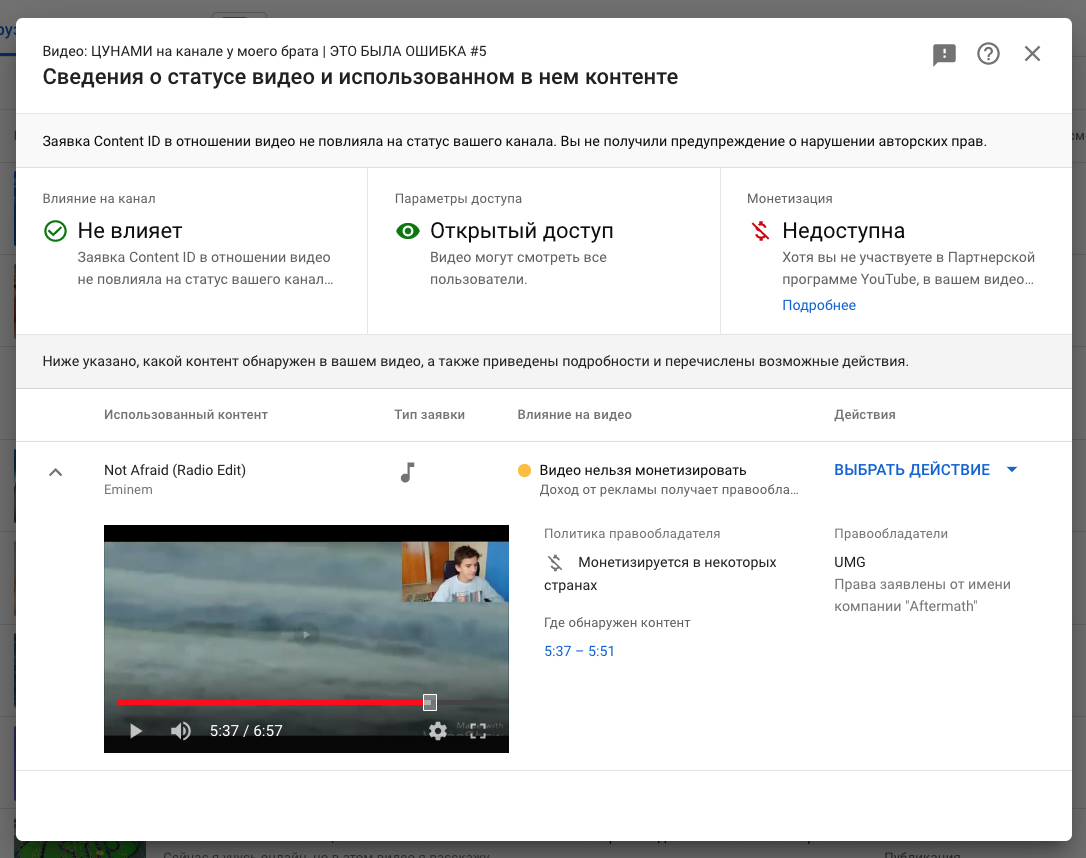Click the send feedback icon
Image resolution: width=1086 pixels, height=858 pixels.
point(944,54)
